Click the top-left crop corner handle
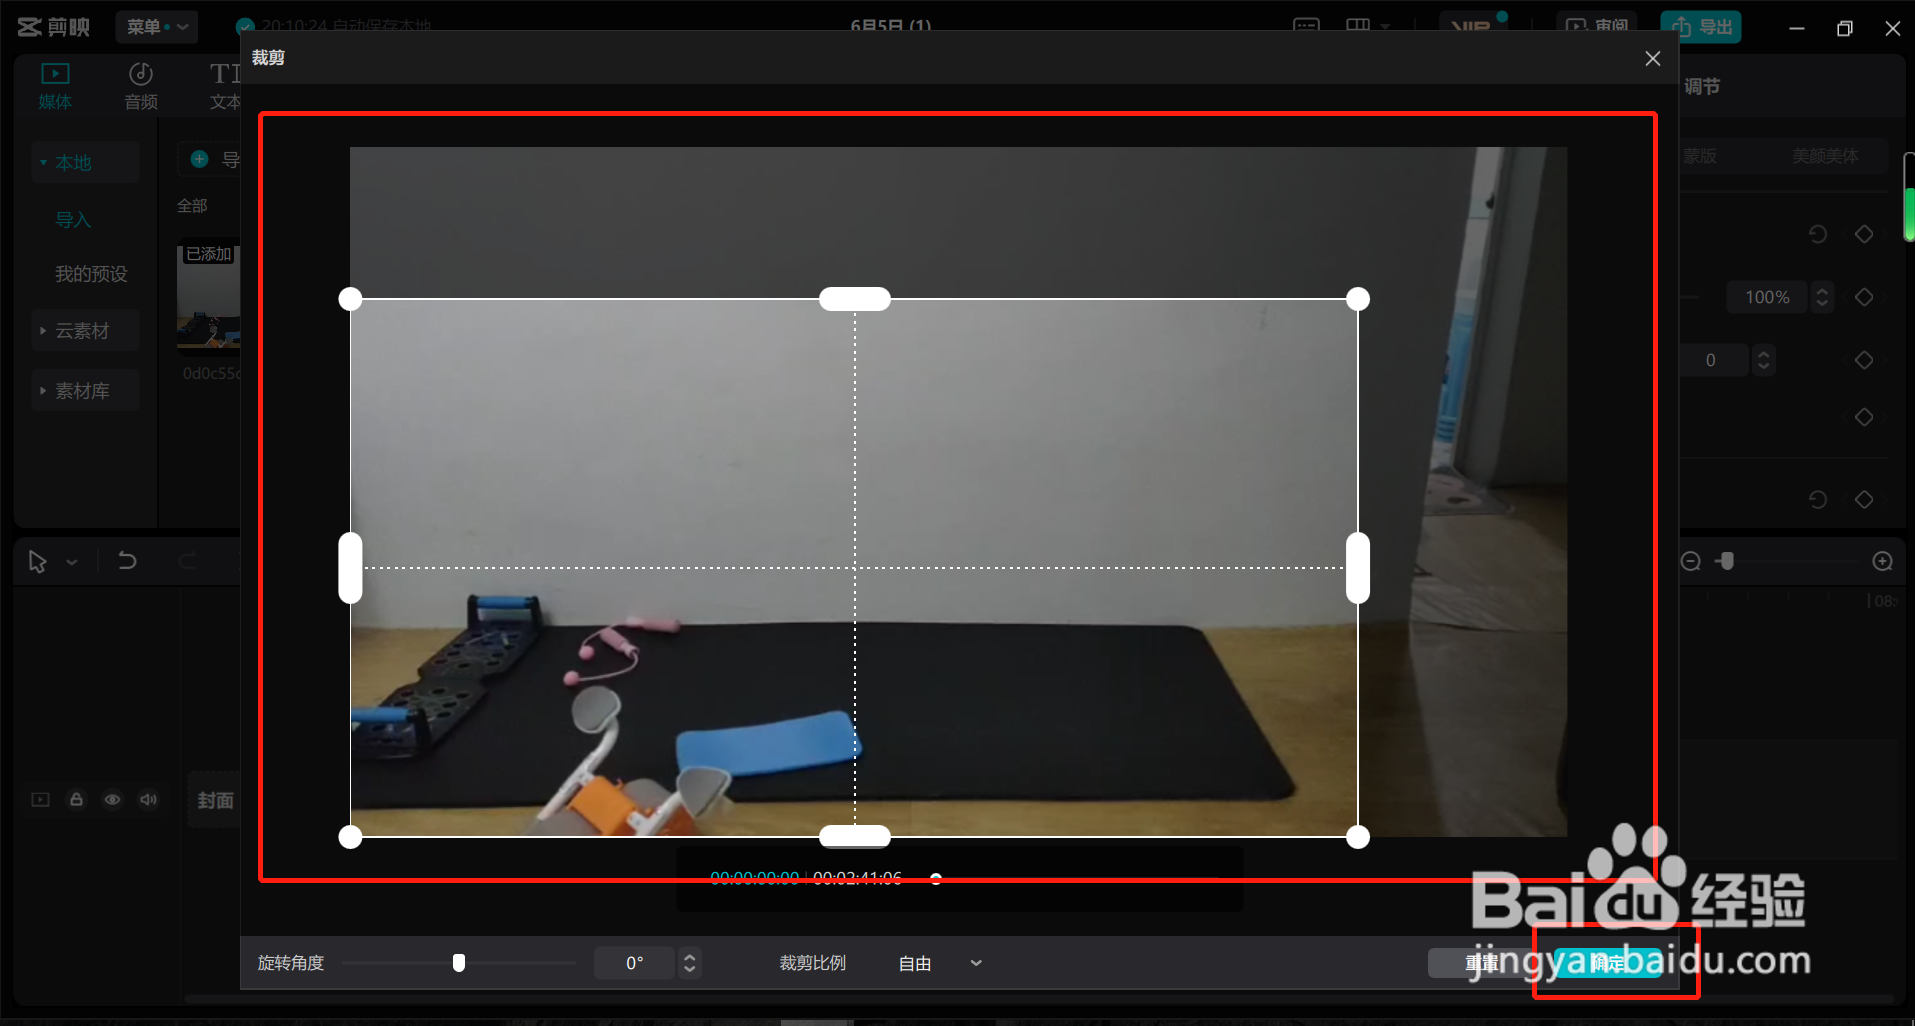1915x1026 pixels. (x=350, y=299)
